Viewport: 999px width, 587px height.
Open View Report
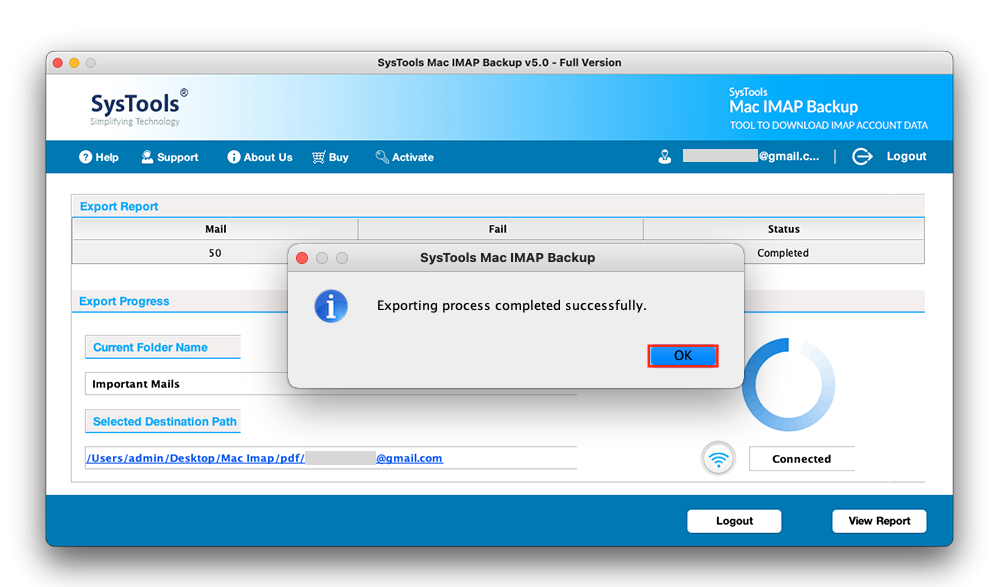879,521
